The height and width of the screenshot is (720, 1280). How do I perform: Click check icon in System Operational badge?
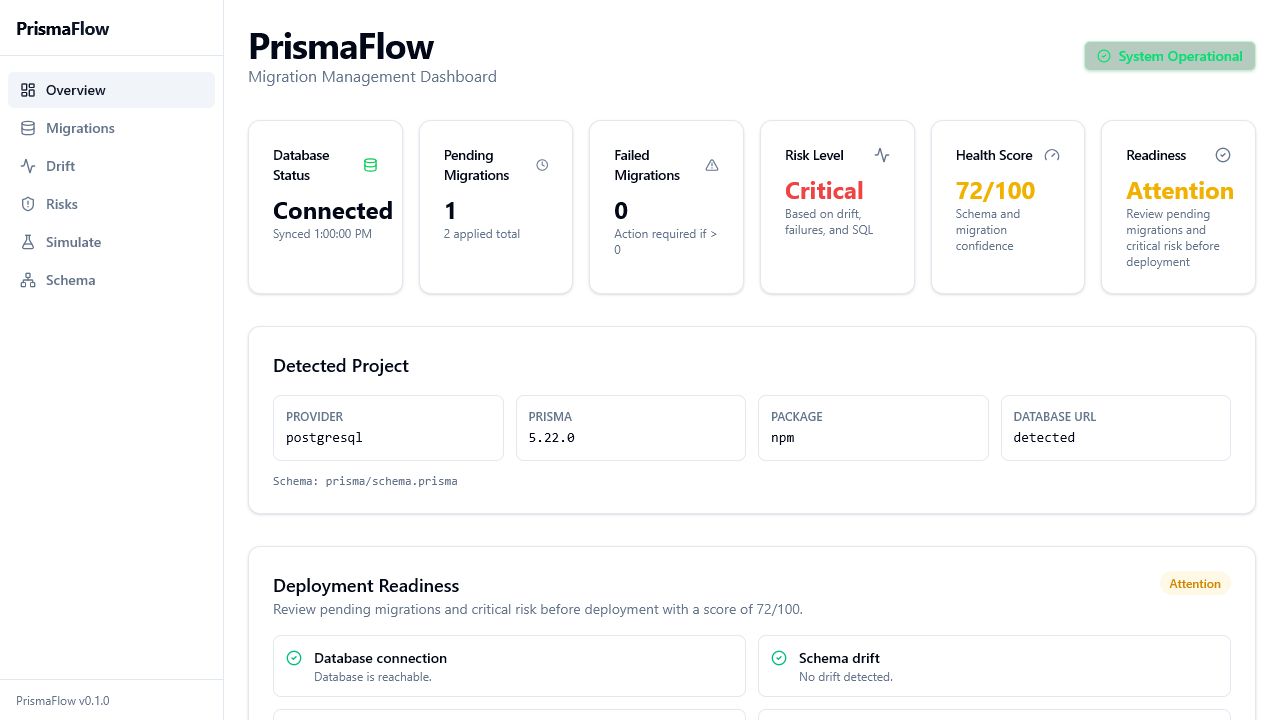[1104, 56]
